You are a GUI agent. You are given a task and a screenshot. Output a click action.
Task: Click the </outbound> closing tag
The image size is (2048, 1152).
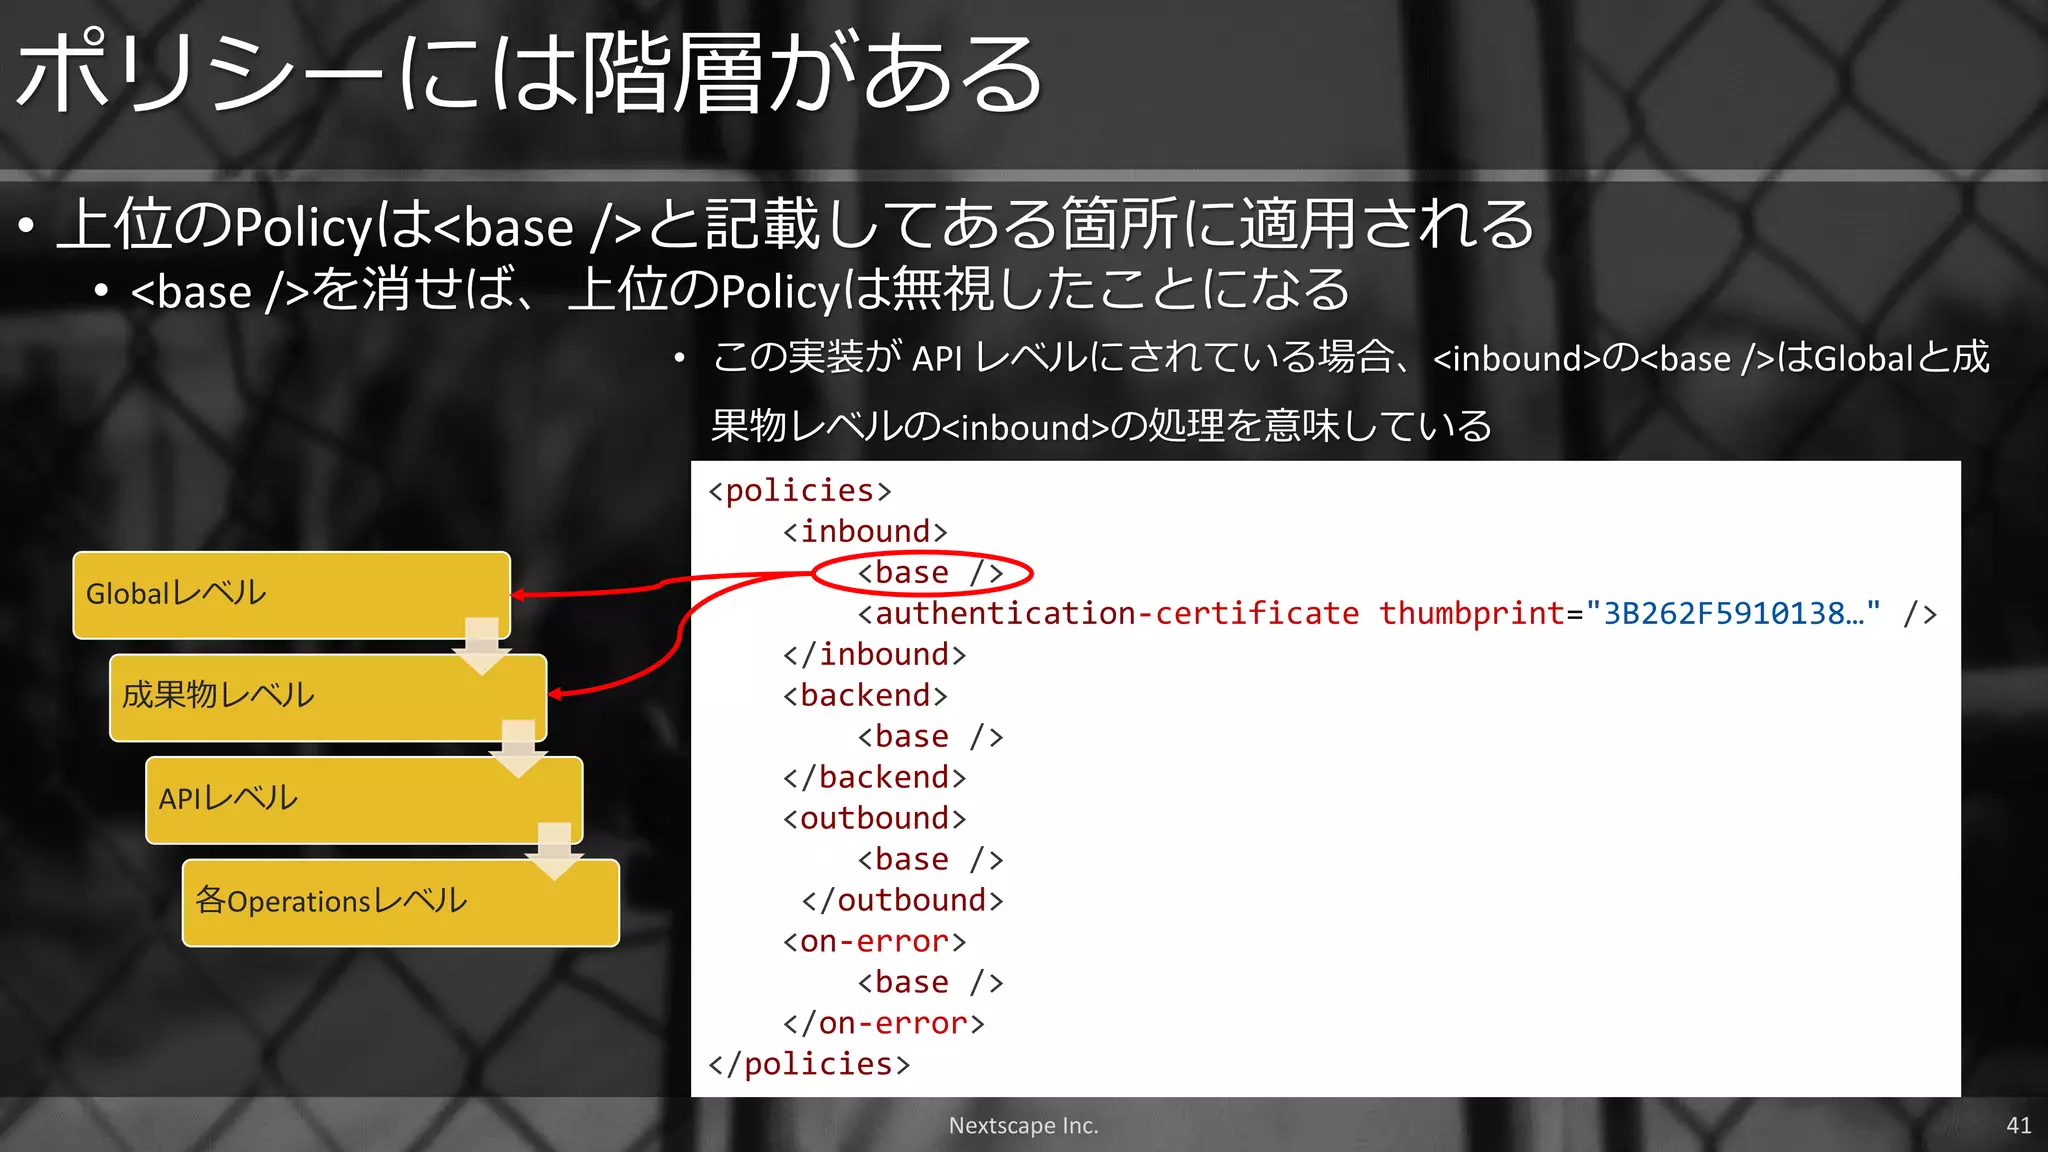point(902,901)
